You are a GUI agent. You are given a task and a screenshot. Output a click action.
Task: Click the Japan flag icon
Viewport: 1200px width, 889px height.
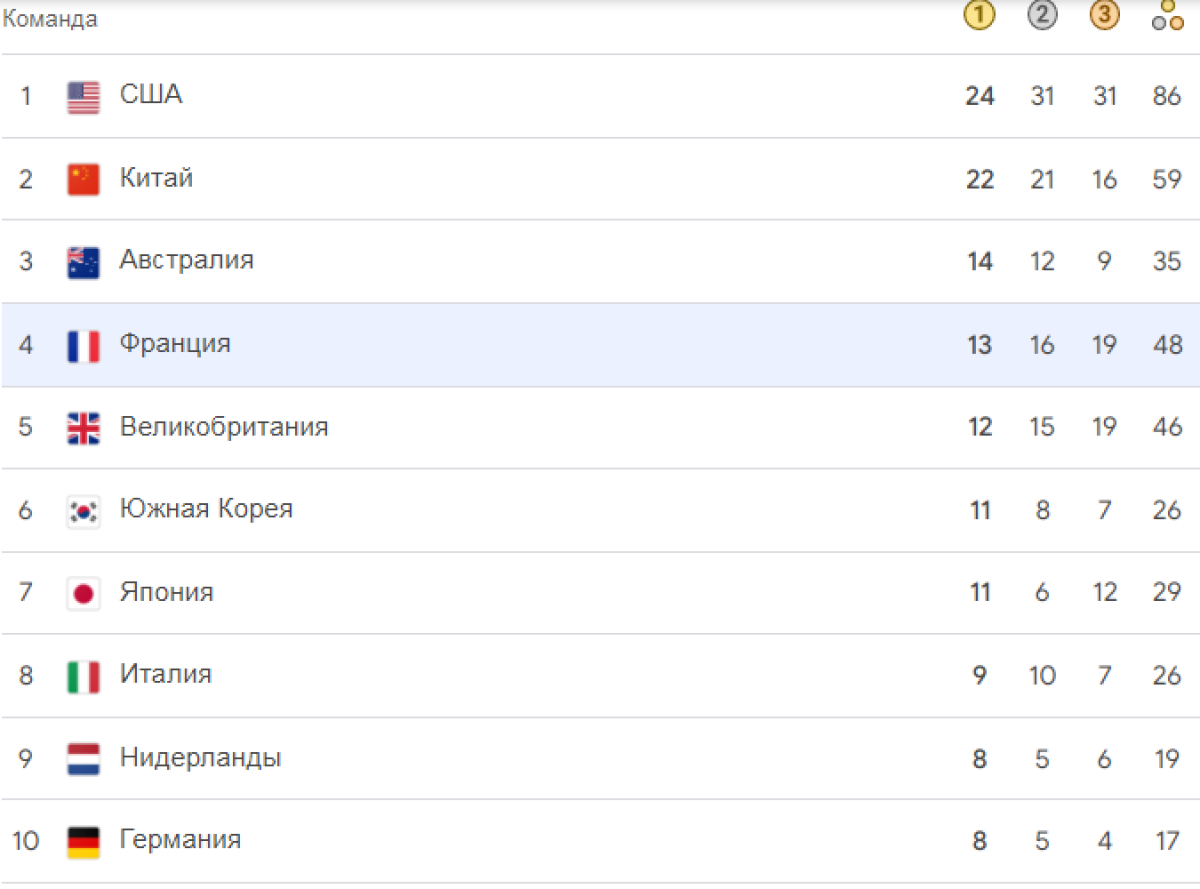coord(84,594)
